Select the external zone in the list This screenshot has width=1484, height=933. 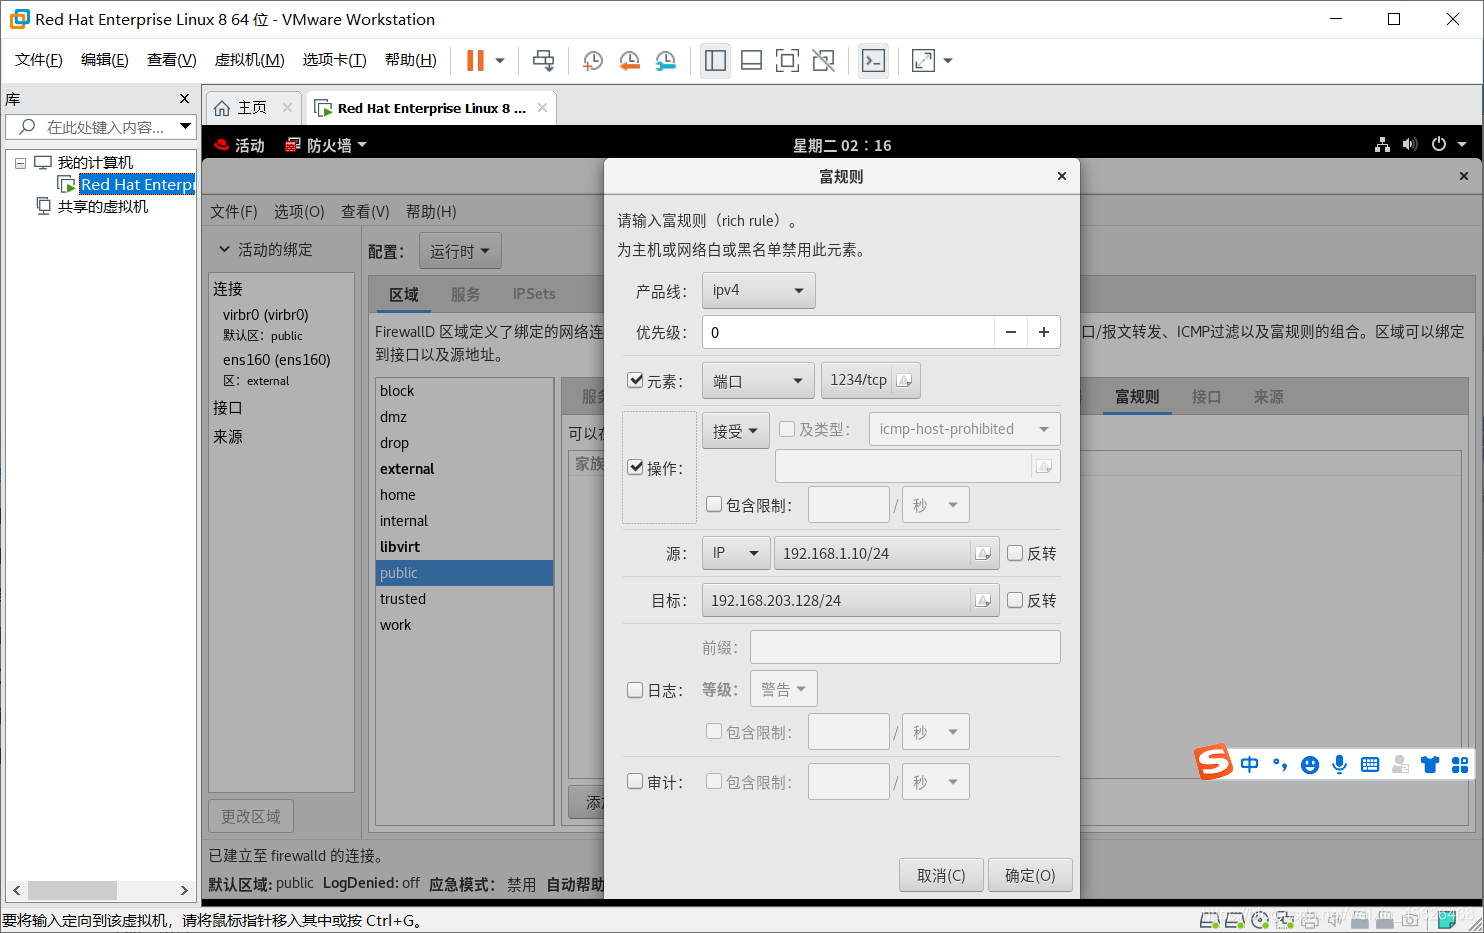(464, 469)
